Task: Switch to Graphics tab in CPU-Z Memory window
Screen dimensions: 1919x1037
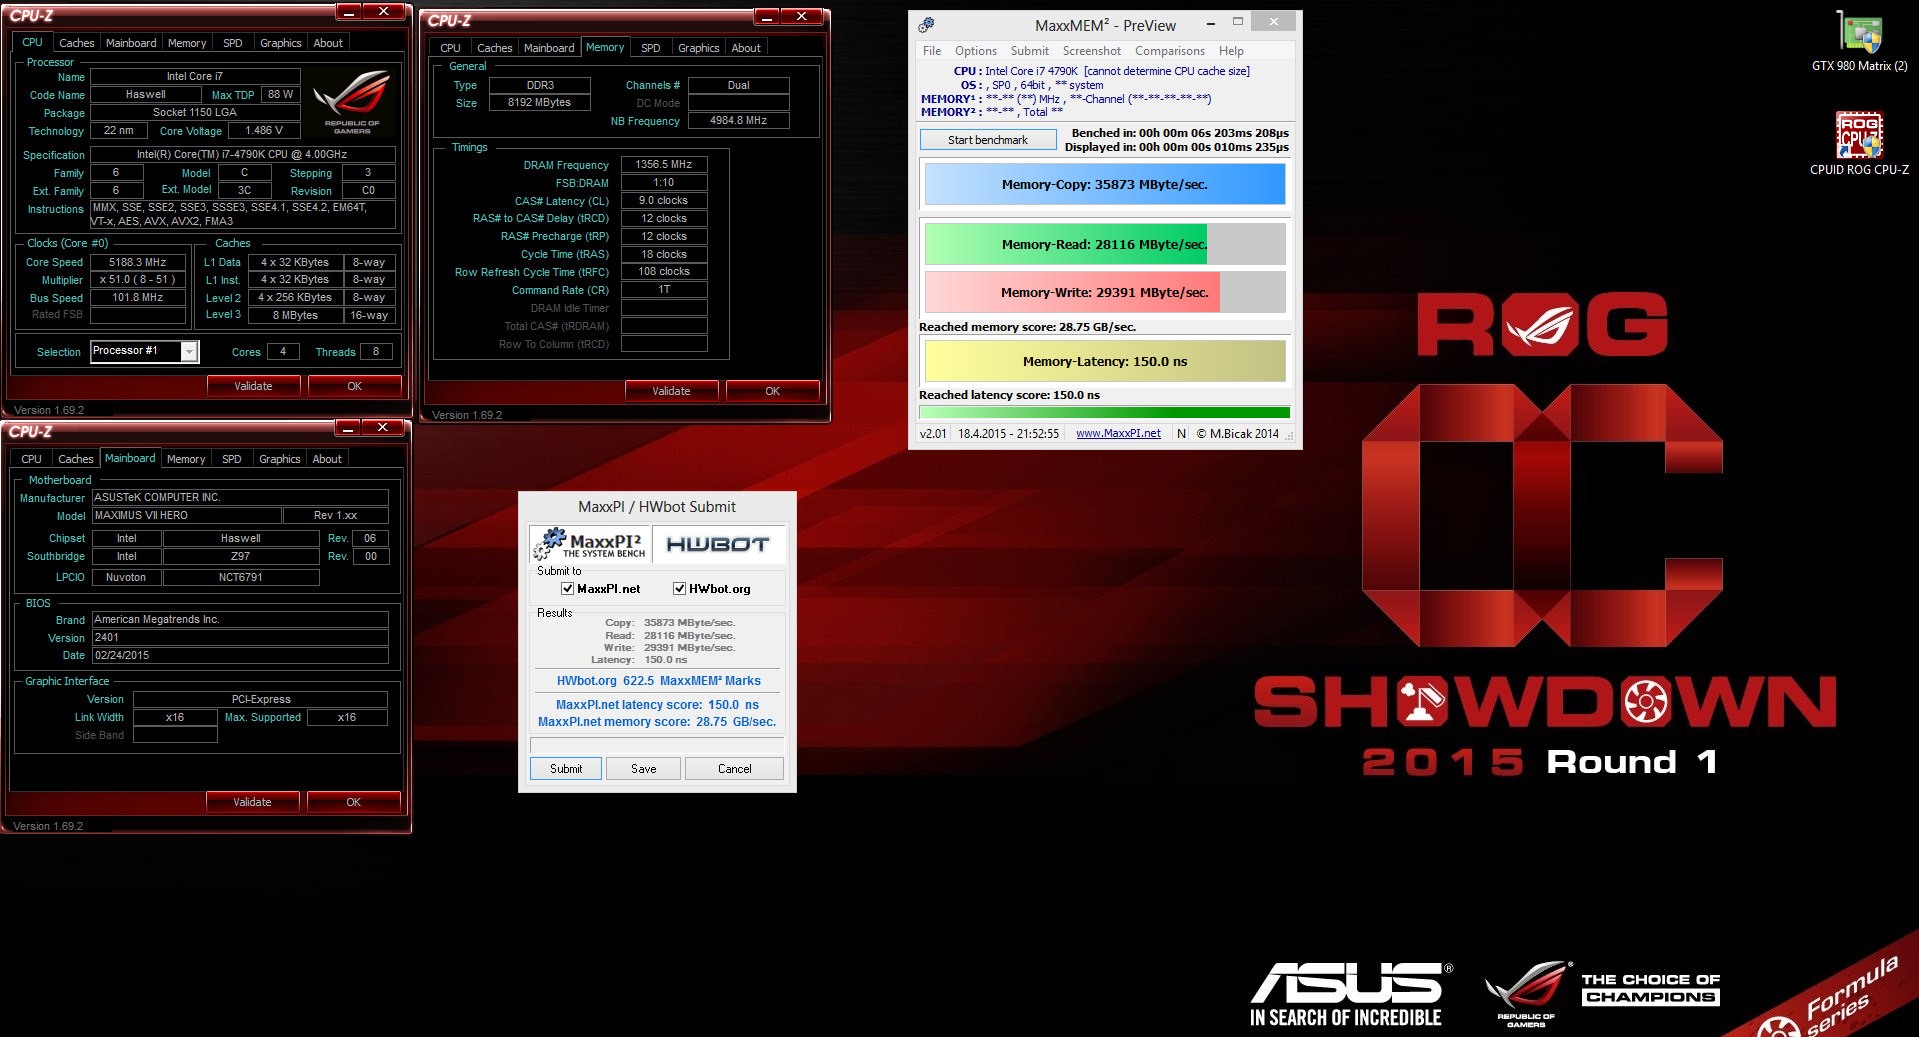Action: point(698,48)
